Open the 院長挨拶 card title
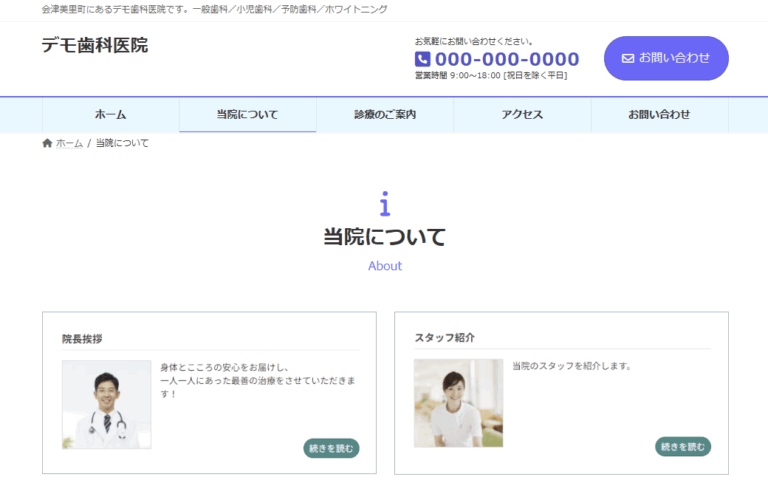Screen dimensions: 768x494 click(x=82, y=339)
